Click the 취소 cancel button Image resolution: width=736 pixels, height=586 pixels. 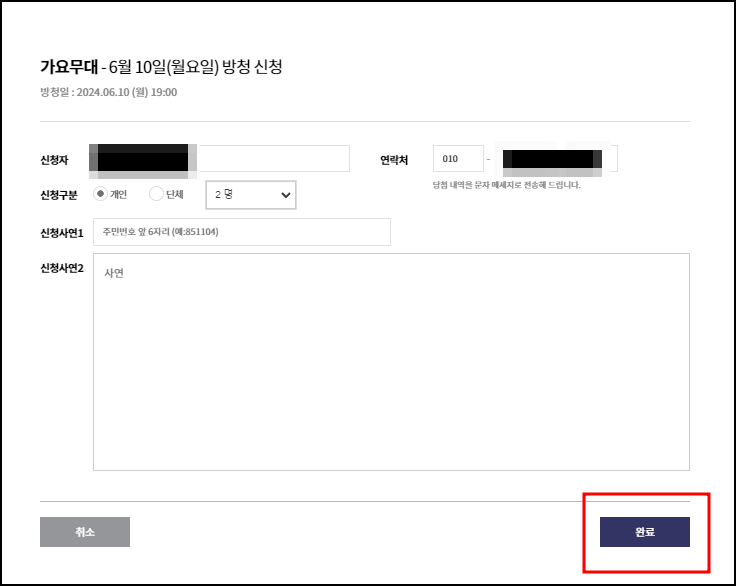(x=85, y=532)
